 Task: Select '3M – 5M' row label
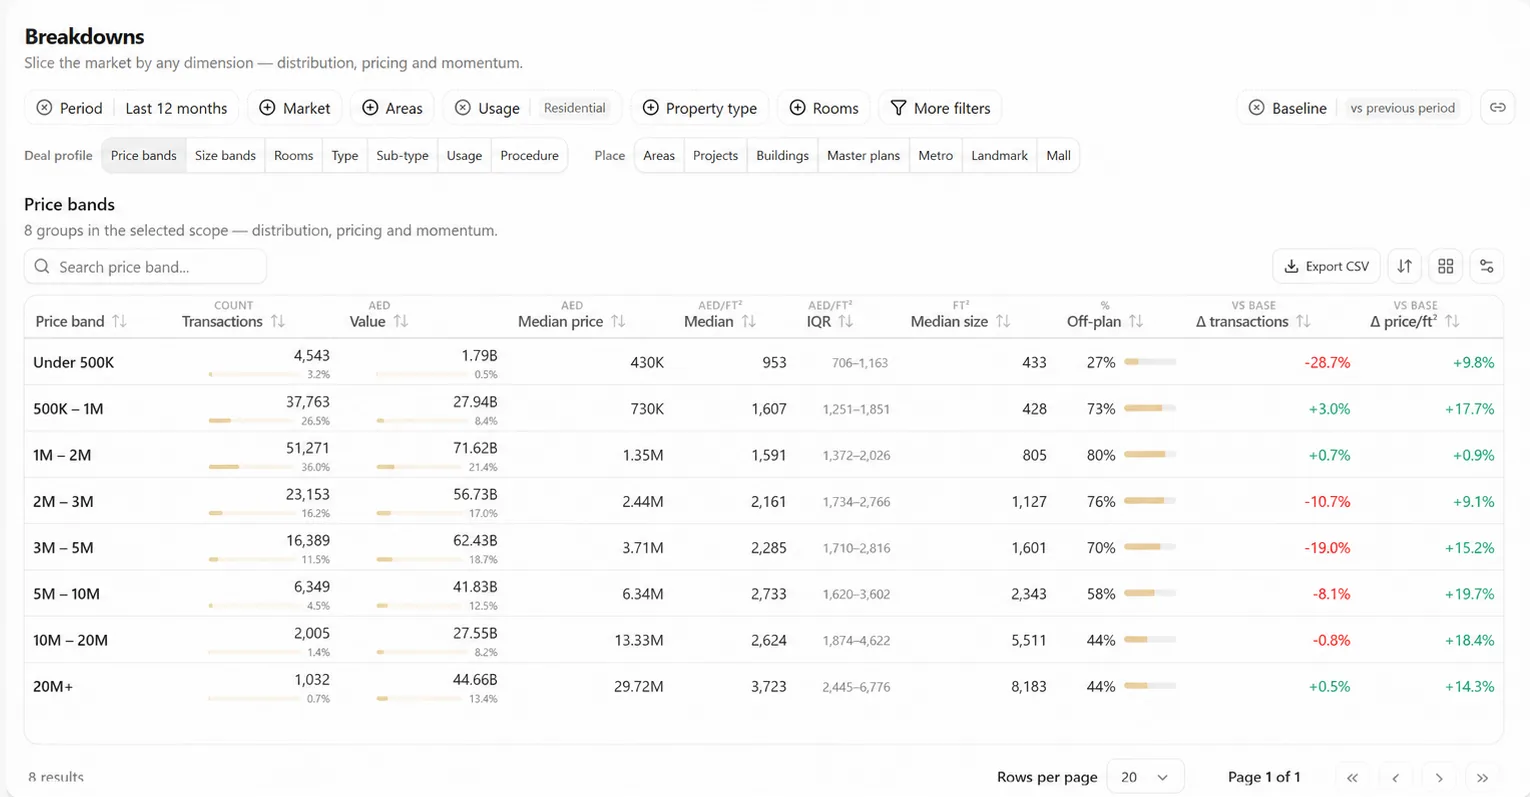63,548
